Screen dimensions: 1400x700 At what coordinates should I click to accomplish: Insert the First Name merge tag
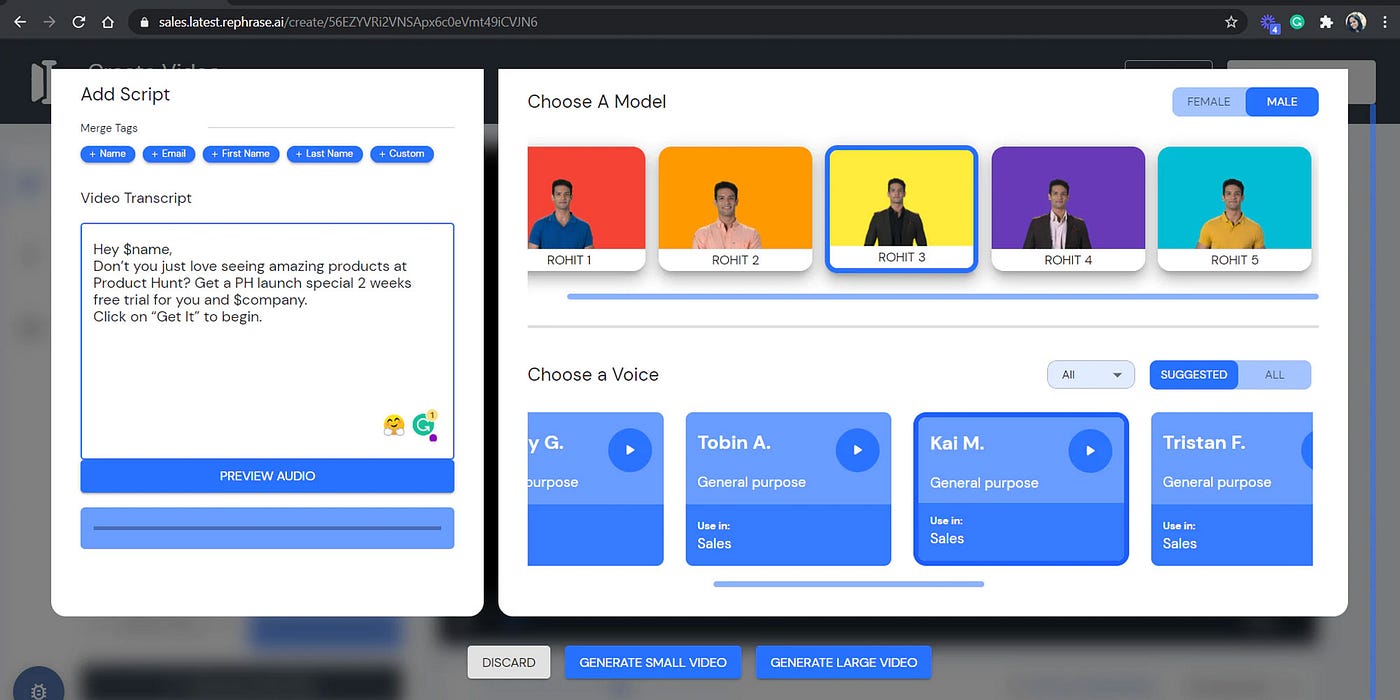[240, 154]
